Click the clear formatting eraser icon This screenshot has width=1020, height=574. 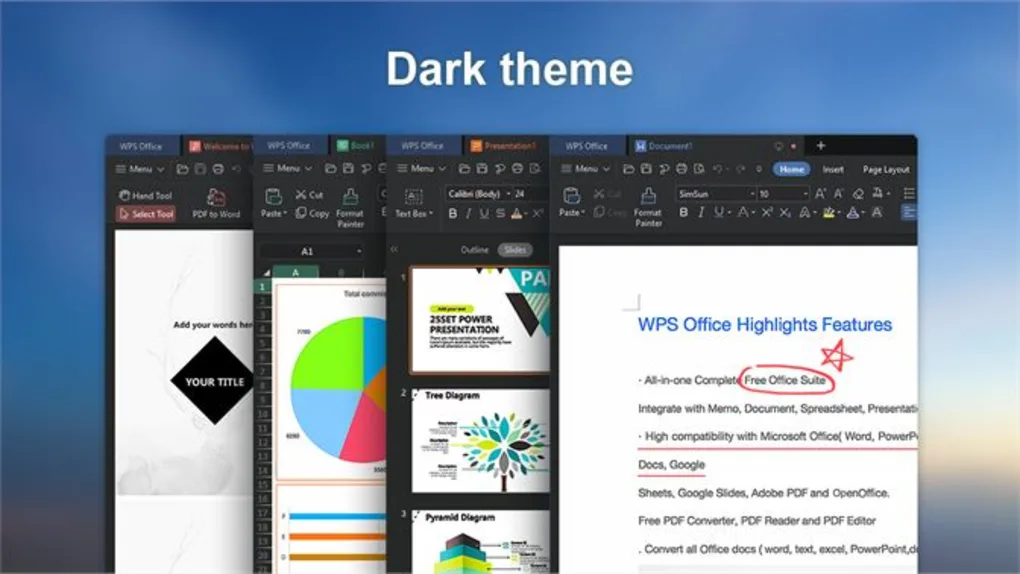[857, 194]
